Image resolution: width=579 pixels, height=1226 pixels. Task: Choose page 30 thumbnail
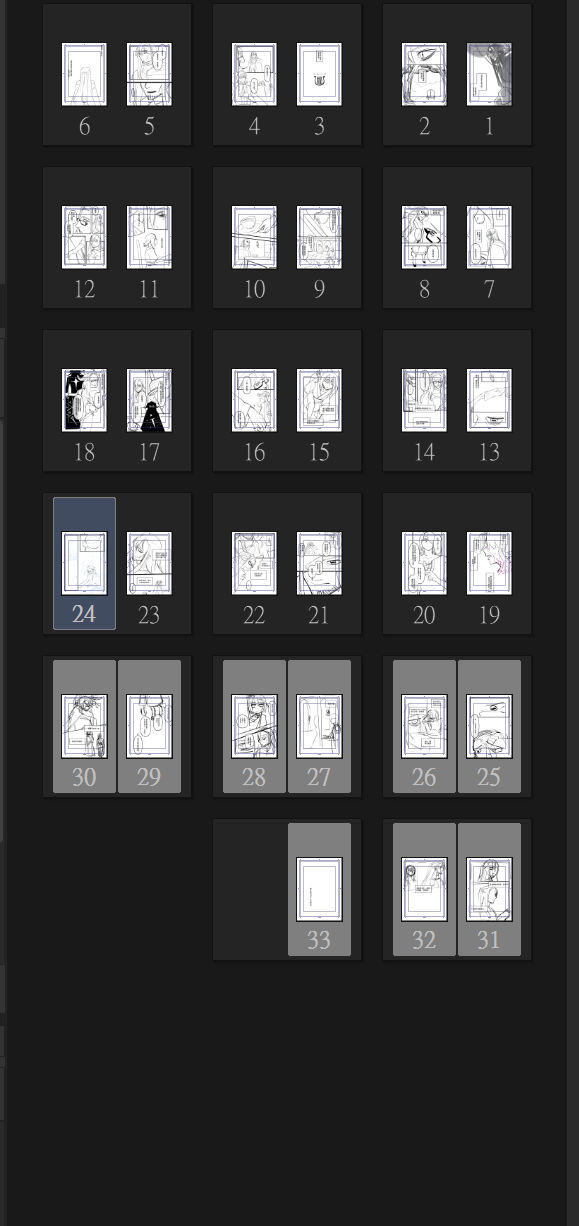[84, 726]
